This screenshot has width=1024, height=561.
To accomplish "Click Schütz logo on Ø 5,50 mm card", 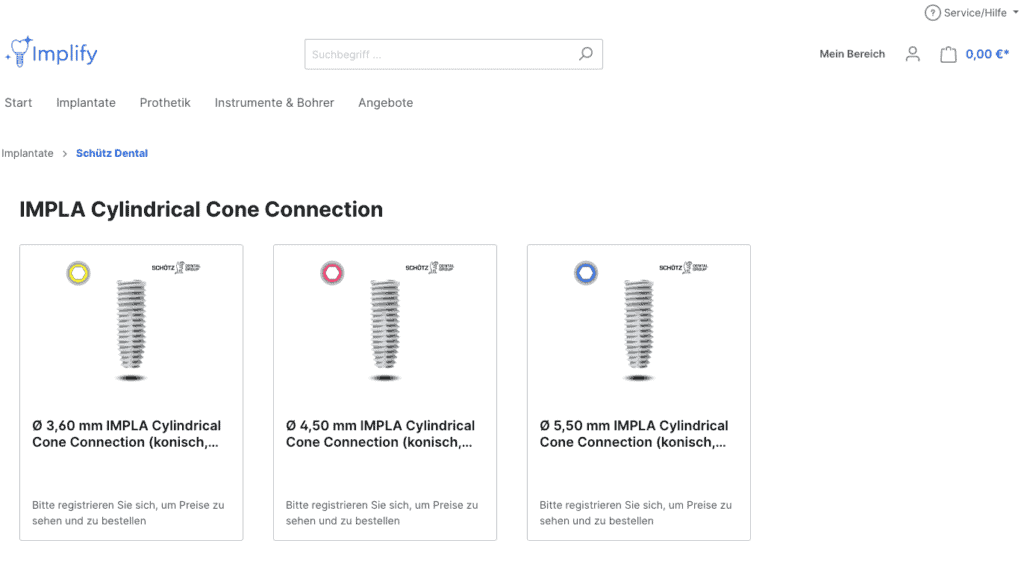I will point(684,267).
